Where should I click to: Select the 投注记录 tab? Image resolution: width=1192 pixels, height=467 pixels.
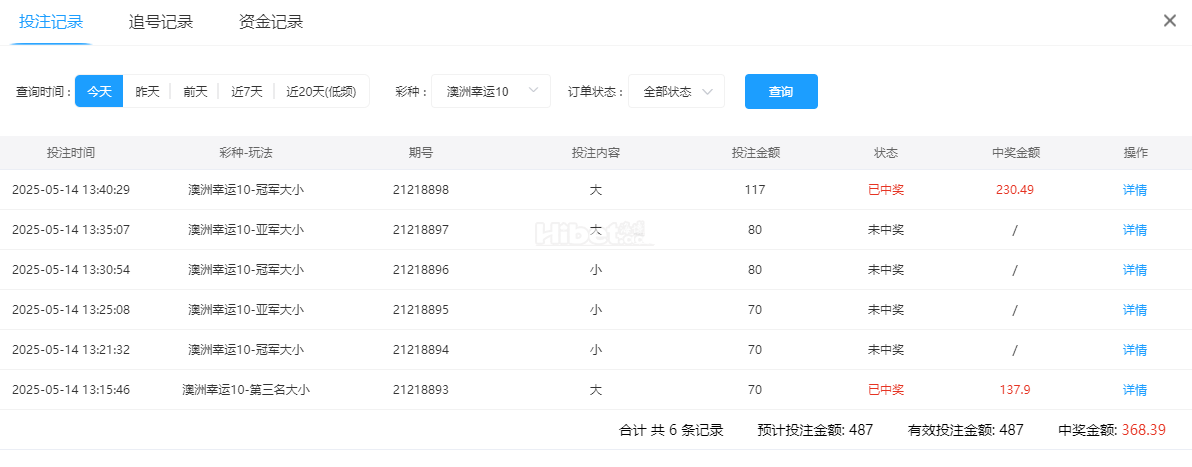[x=51, y=22]
